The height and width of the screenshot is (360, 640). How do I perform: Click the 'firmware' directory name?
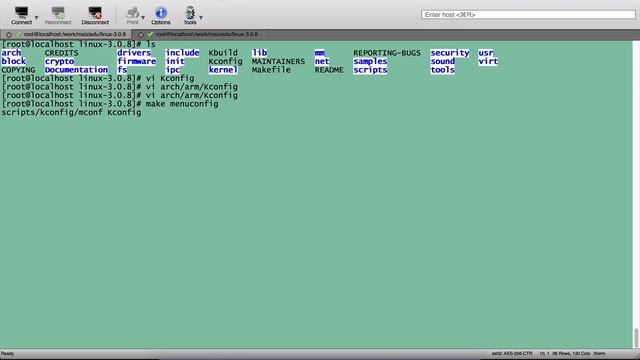[x=137, y=61]
